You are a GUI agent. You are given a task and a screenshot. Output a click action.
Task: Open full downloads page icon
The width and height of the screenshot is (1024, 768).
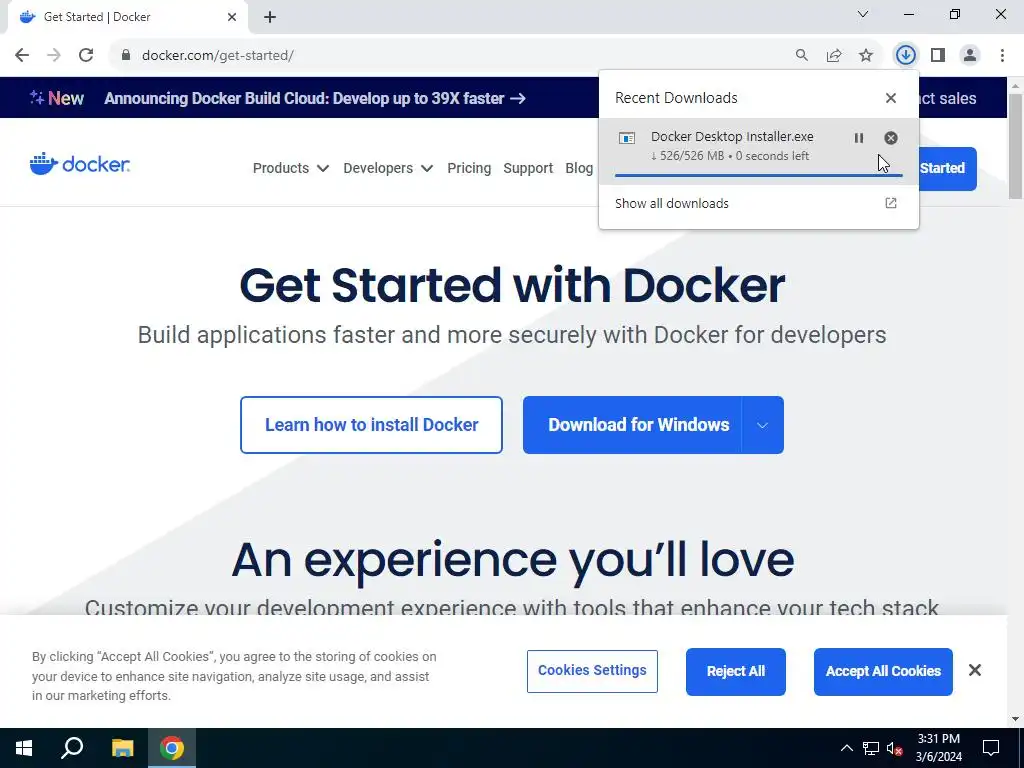click(890, 203)
